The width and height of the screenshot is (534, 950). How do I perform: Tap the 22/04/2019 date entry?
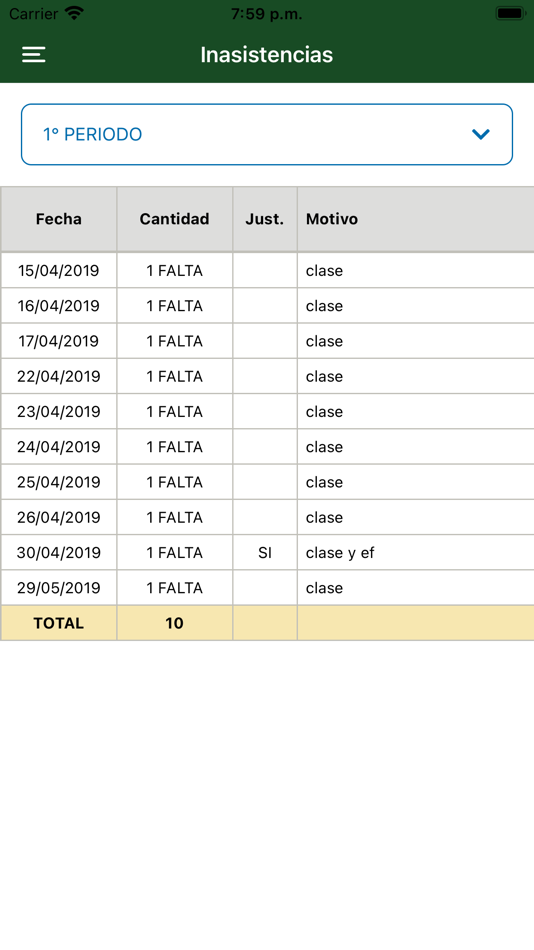tap(59, 376)
